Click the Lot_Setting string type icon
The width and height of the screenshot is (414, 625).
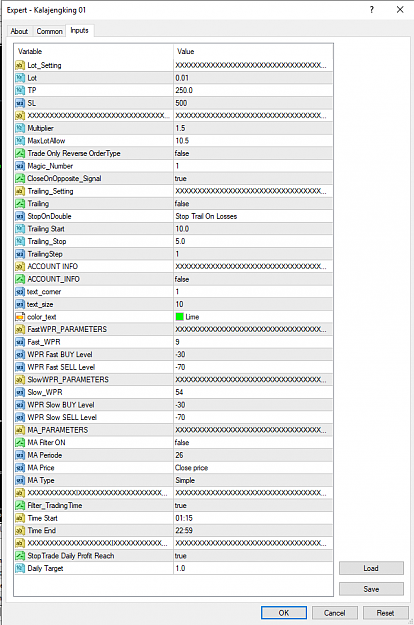click(20, 65)
